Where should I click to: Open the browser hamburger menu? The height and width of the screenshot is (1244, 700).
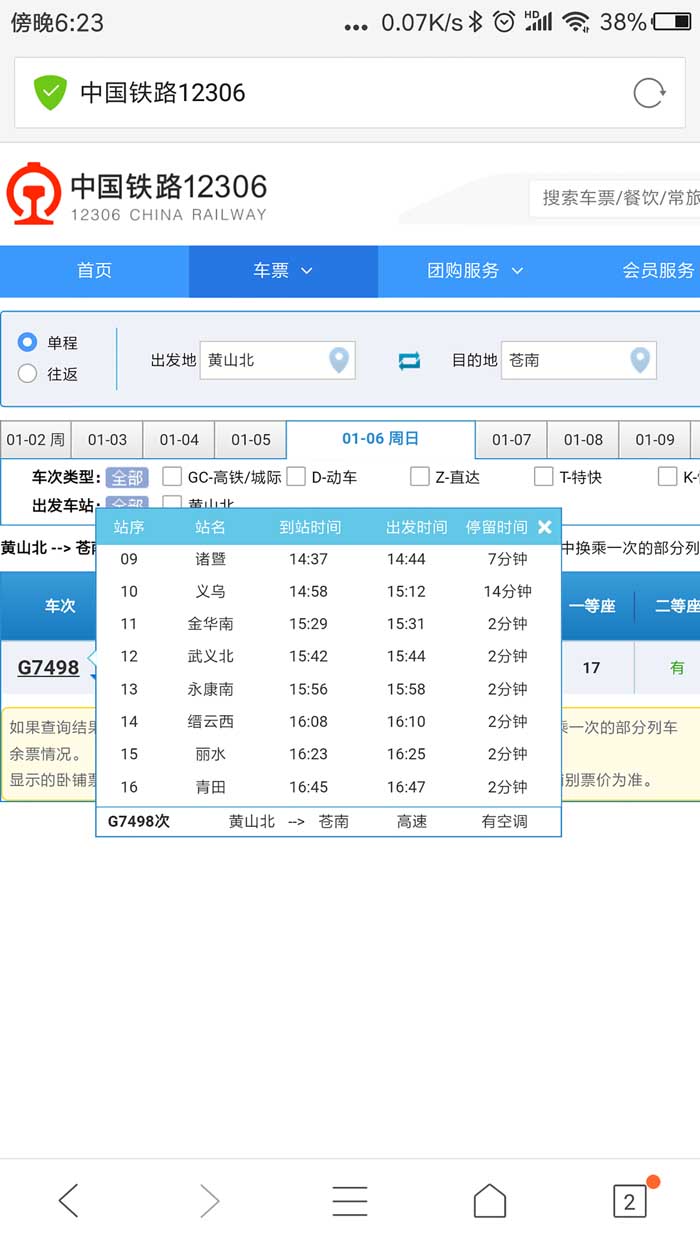[349, 1200]
